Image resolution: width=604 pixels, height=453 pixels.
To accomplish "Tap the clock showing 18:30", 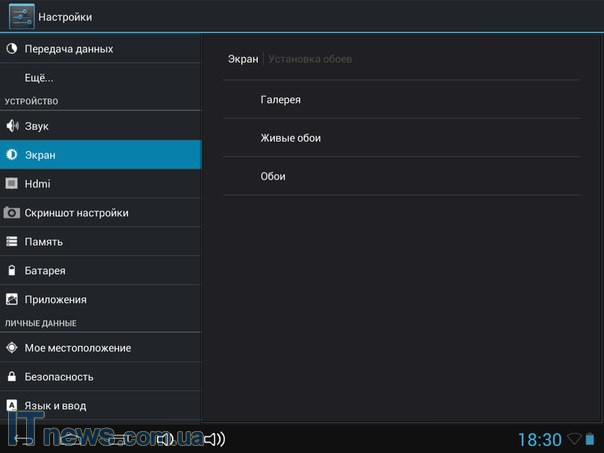I will pos(539,439).
